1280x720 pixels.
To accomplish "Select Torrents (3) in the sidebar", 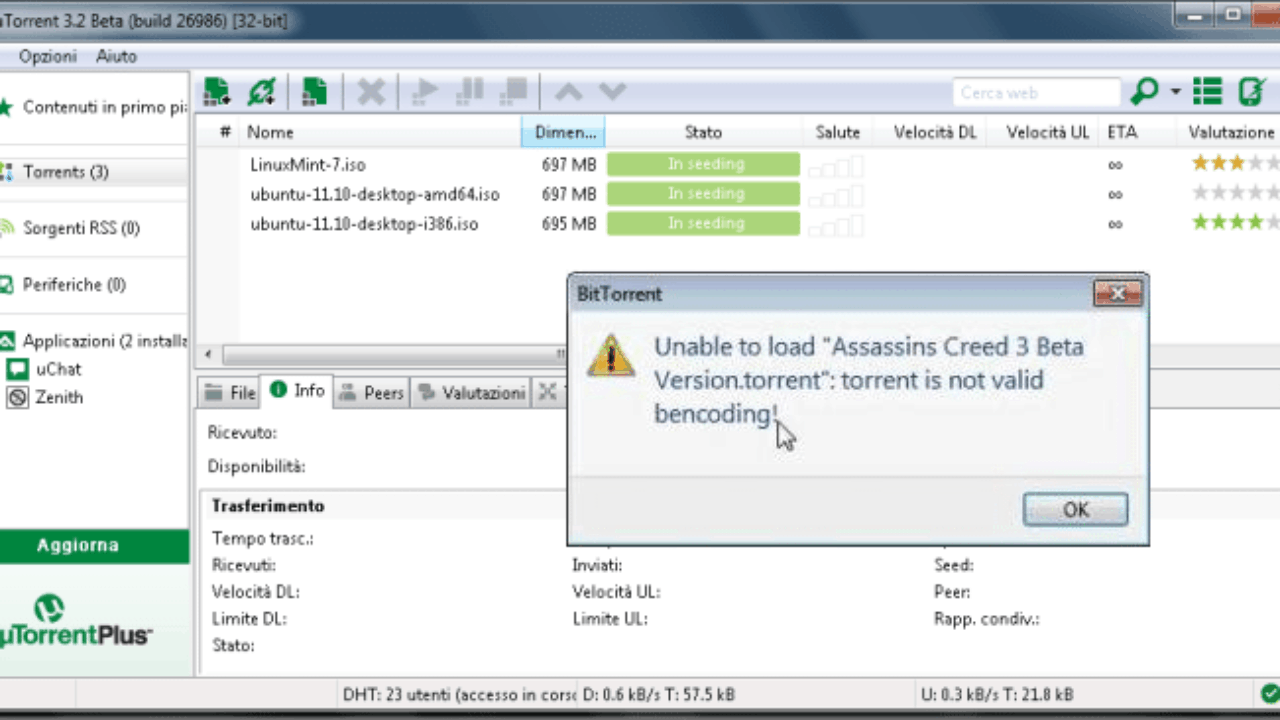I will tap(95, 172).
